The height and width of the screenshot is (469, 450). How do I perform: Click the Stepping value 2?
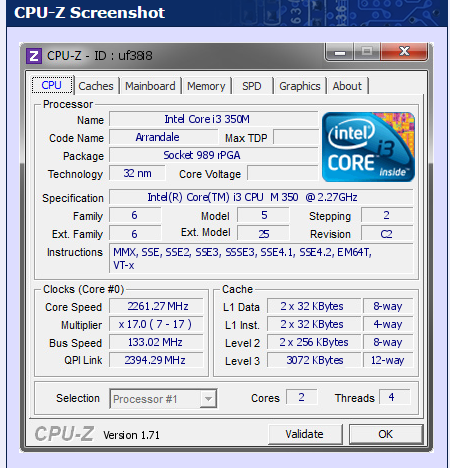tap(387, 215)
